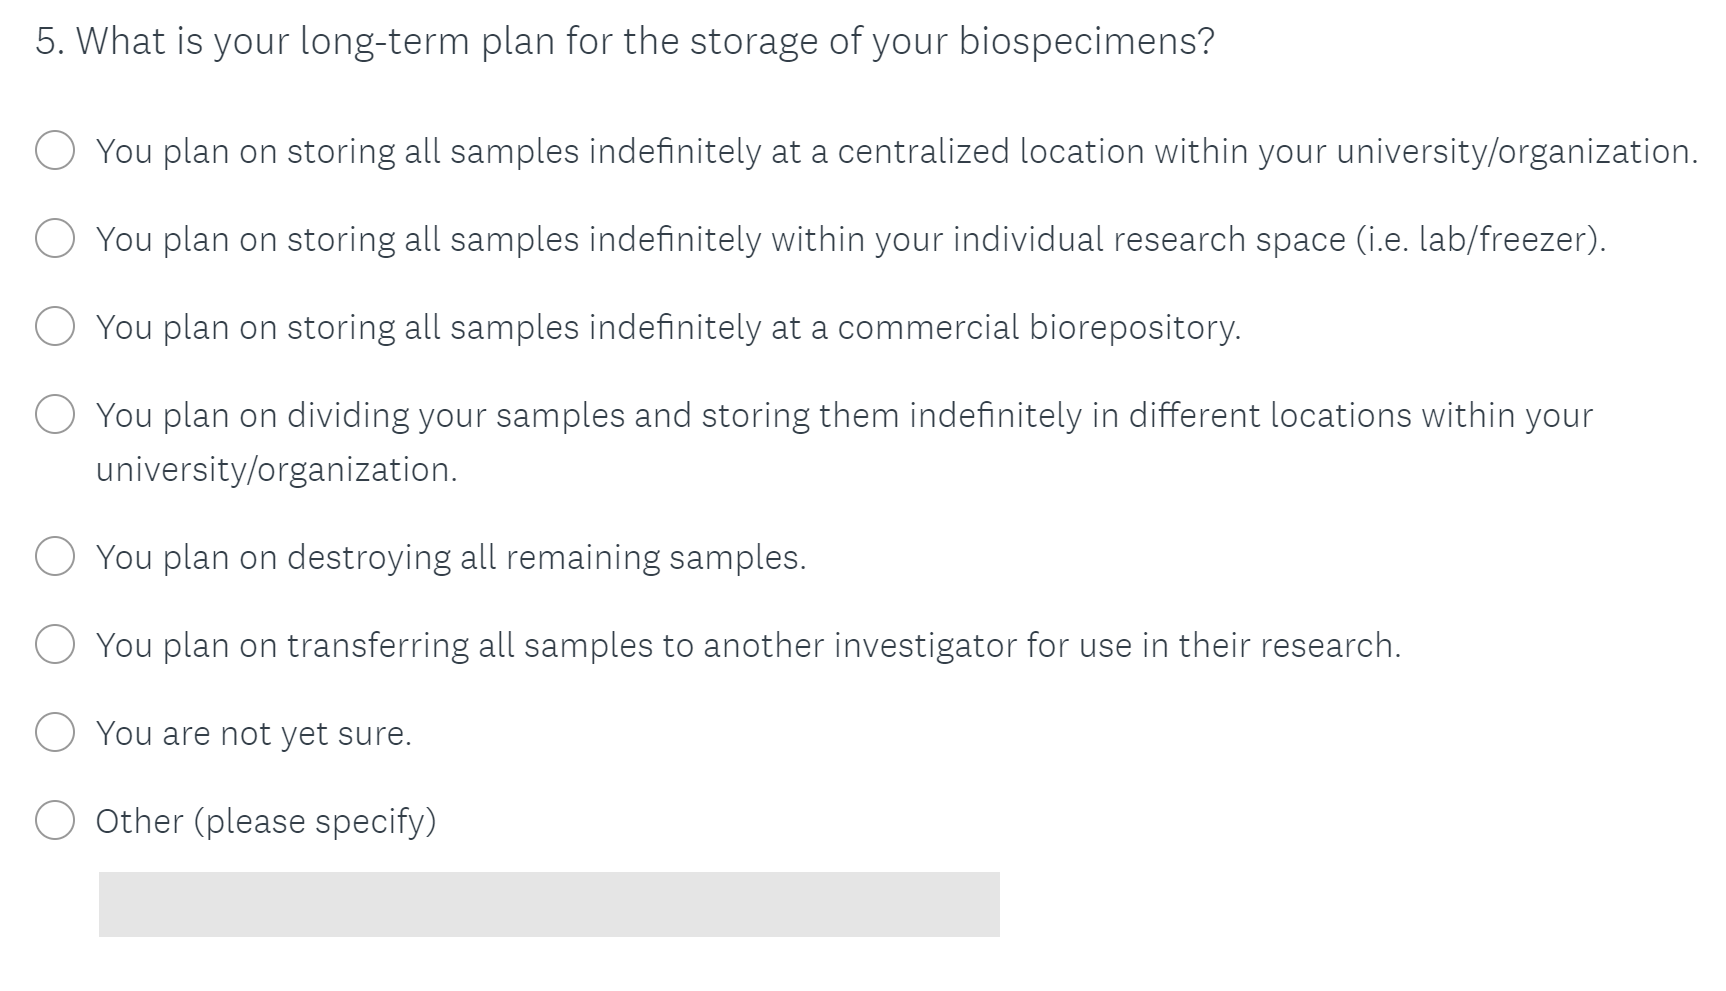Pick the commercial biorepository radio button

pos(55,327)
